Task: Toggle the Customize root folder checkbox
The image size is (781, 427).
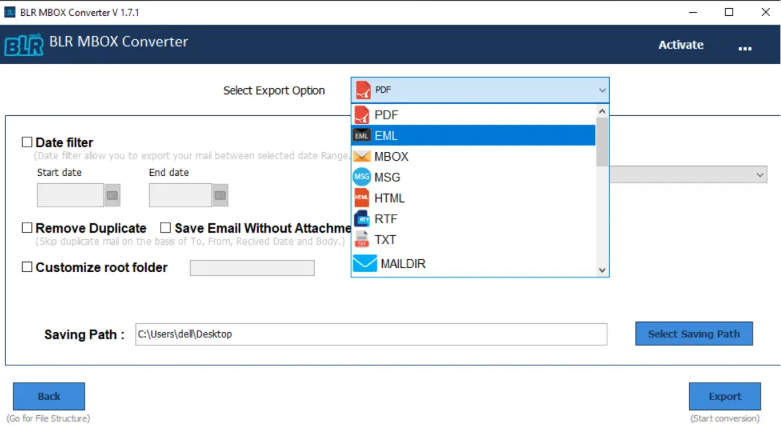Action: point(27,267)
